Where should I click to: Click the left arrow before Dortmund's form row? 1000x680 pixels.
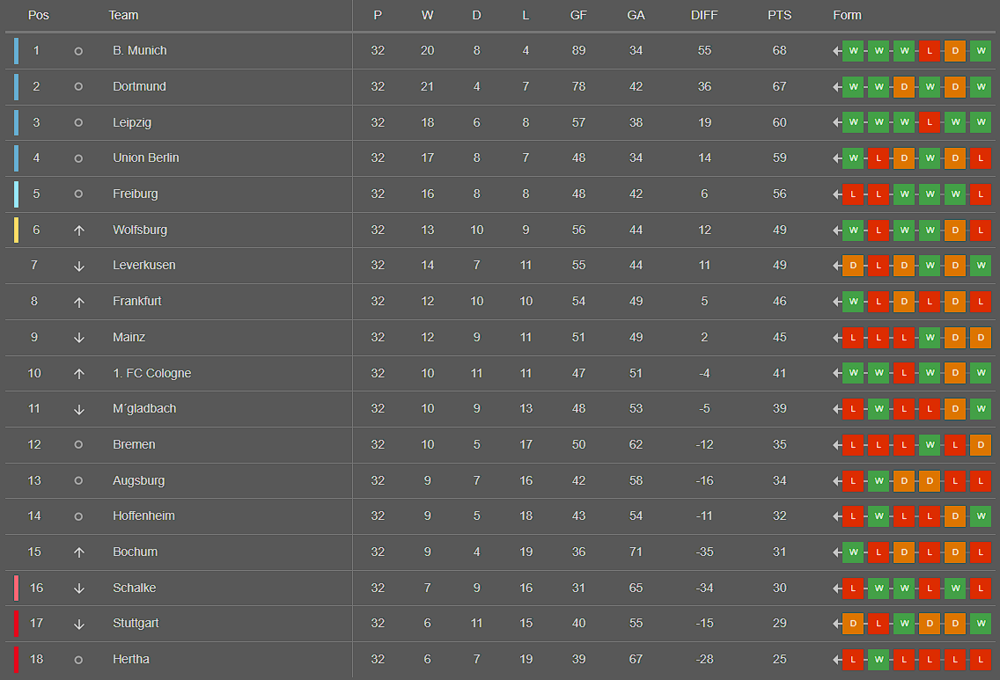click(x=837, y=87)
